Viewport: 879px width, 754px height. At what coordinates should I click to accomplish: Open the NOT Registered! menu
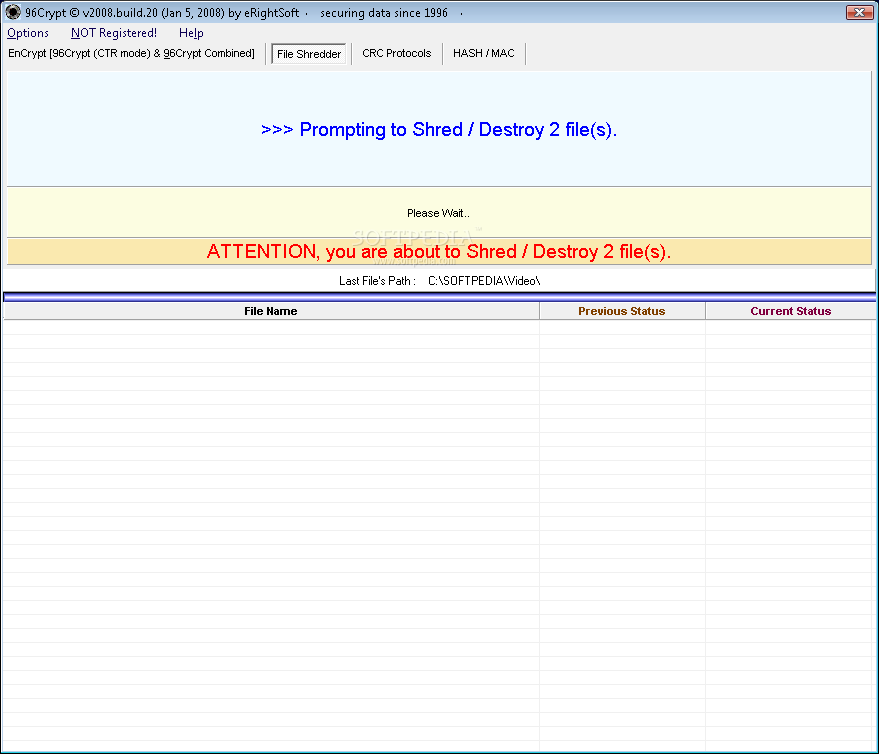pyautogui.click(x=114, y=33)
